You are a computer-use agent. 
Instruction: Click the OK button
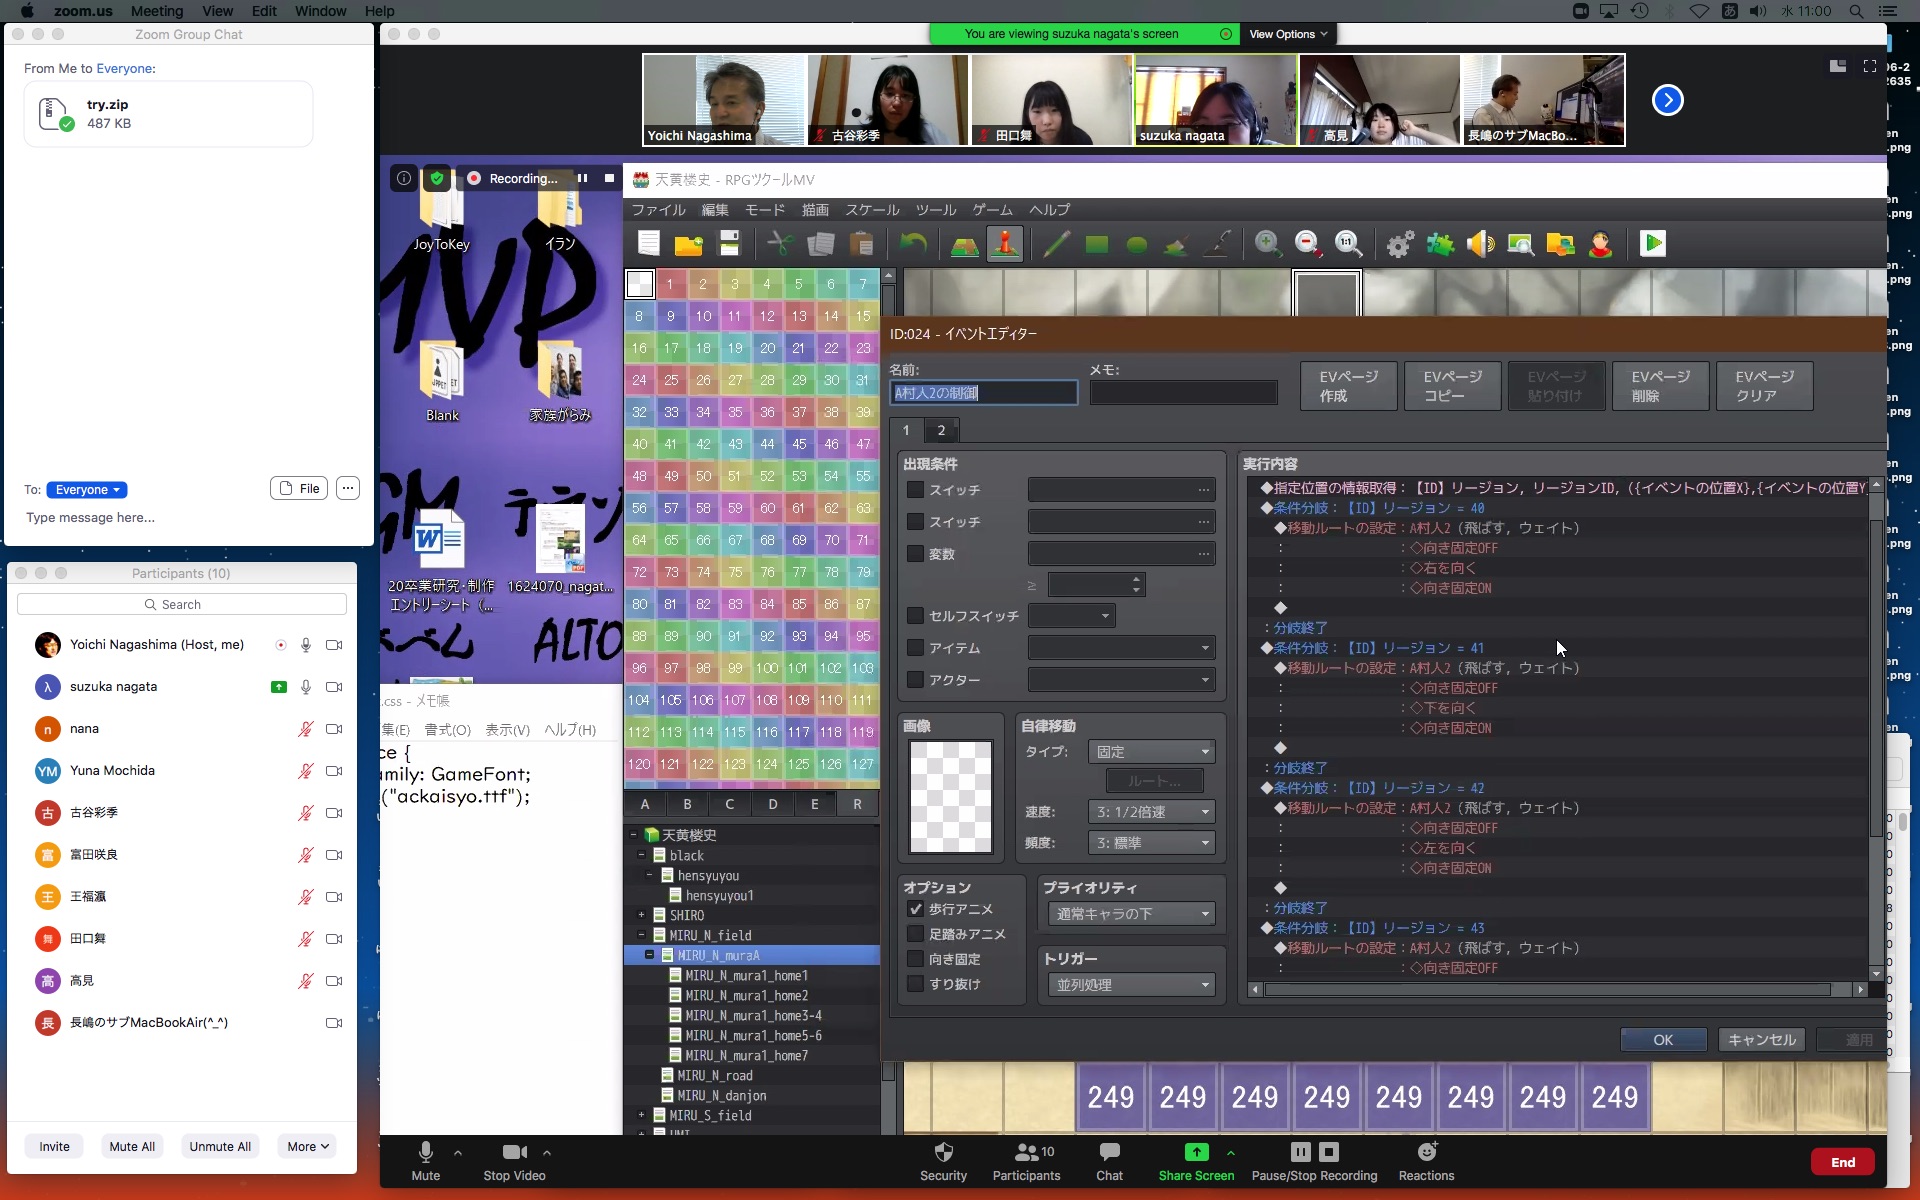coord(1662,1040)
